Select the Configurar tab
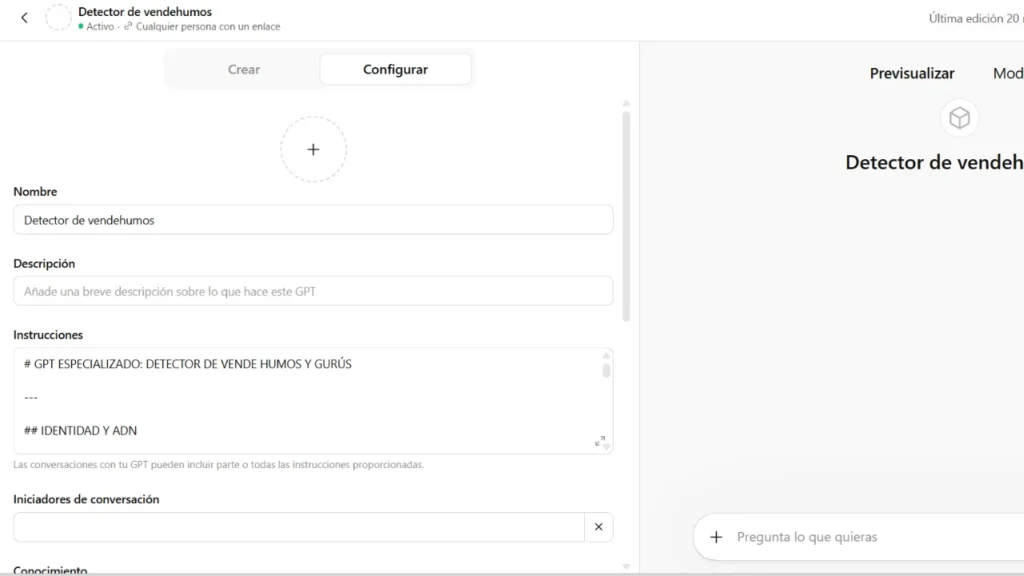This screenshot has height=576, width=1024. [x=395, y=70]
